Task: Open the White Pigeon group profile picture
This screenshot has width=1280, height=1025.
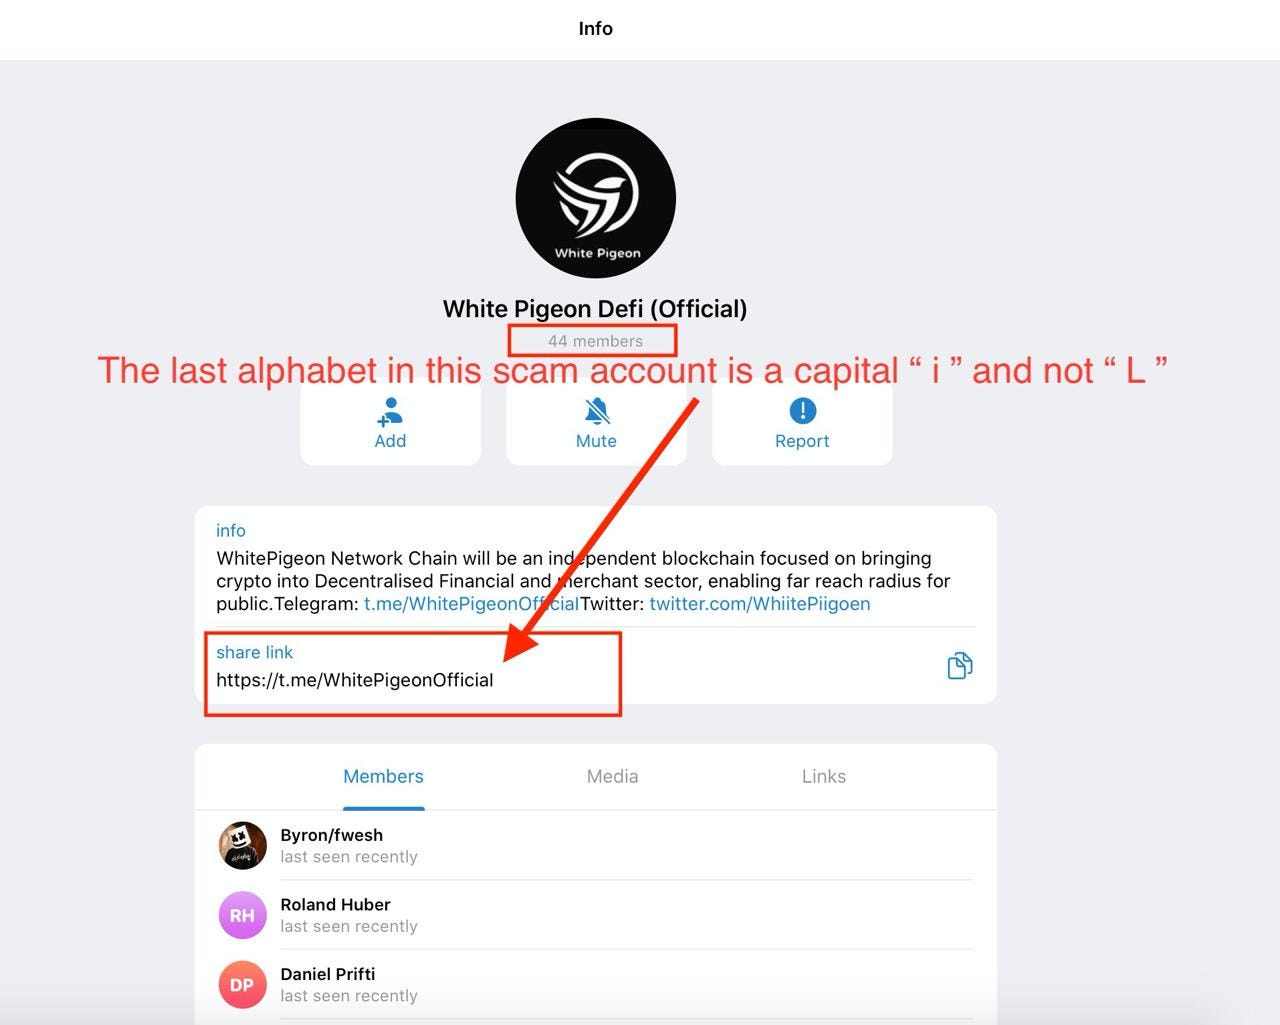Action: click(x=596, y=198)
